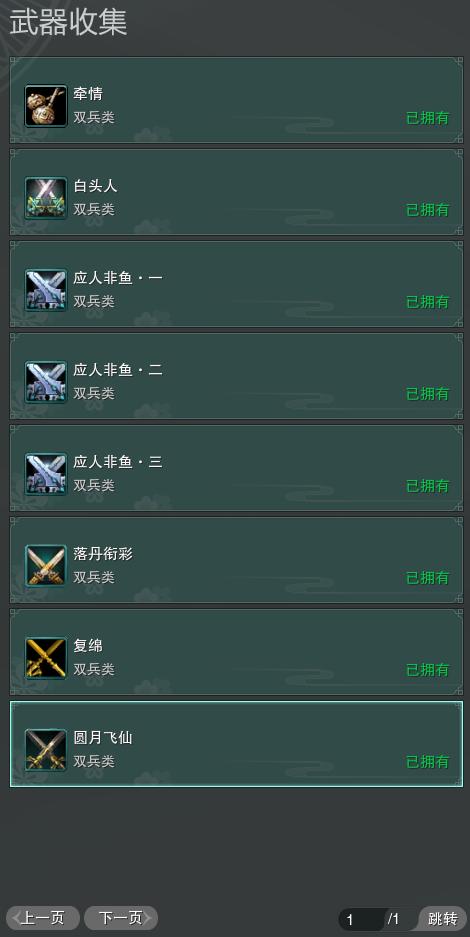Open the 落丹衔彩 weapon icon

click(x=46, y=566)
